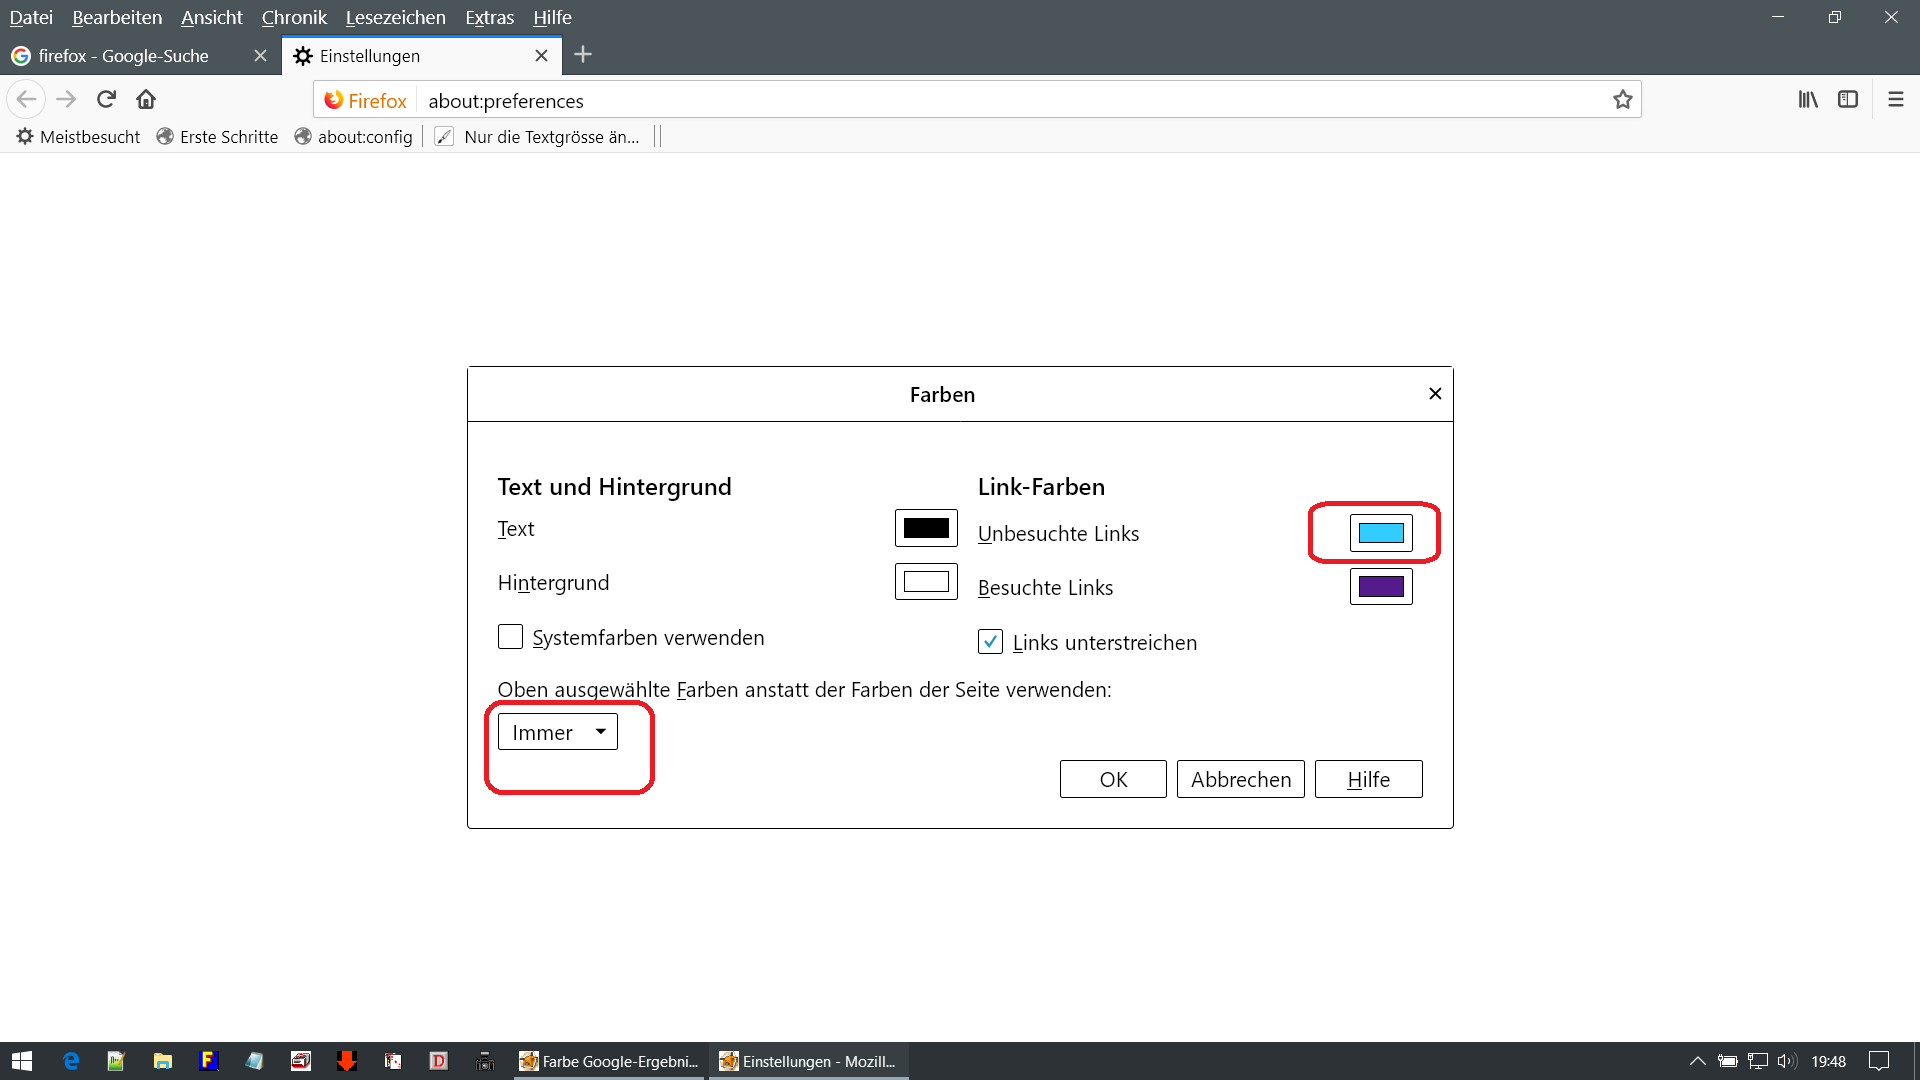
Task: Open the hamburger application menu
Action: [x=1895, y=99]
